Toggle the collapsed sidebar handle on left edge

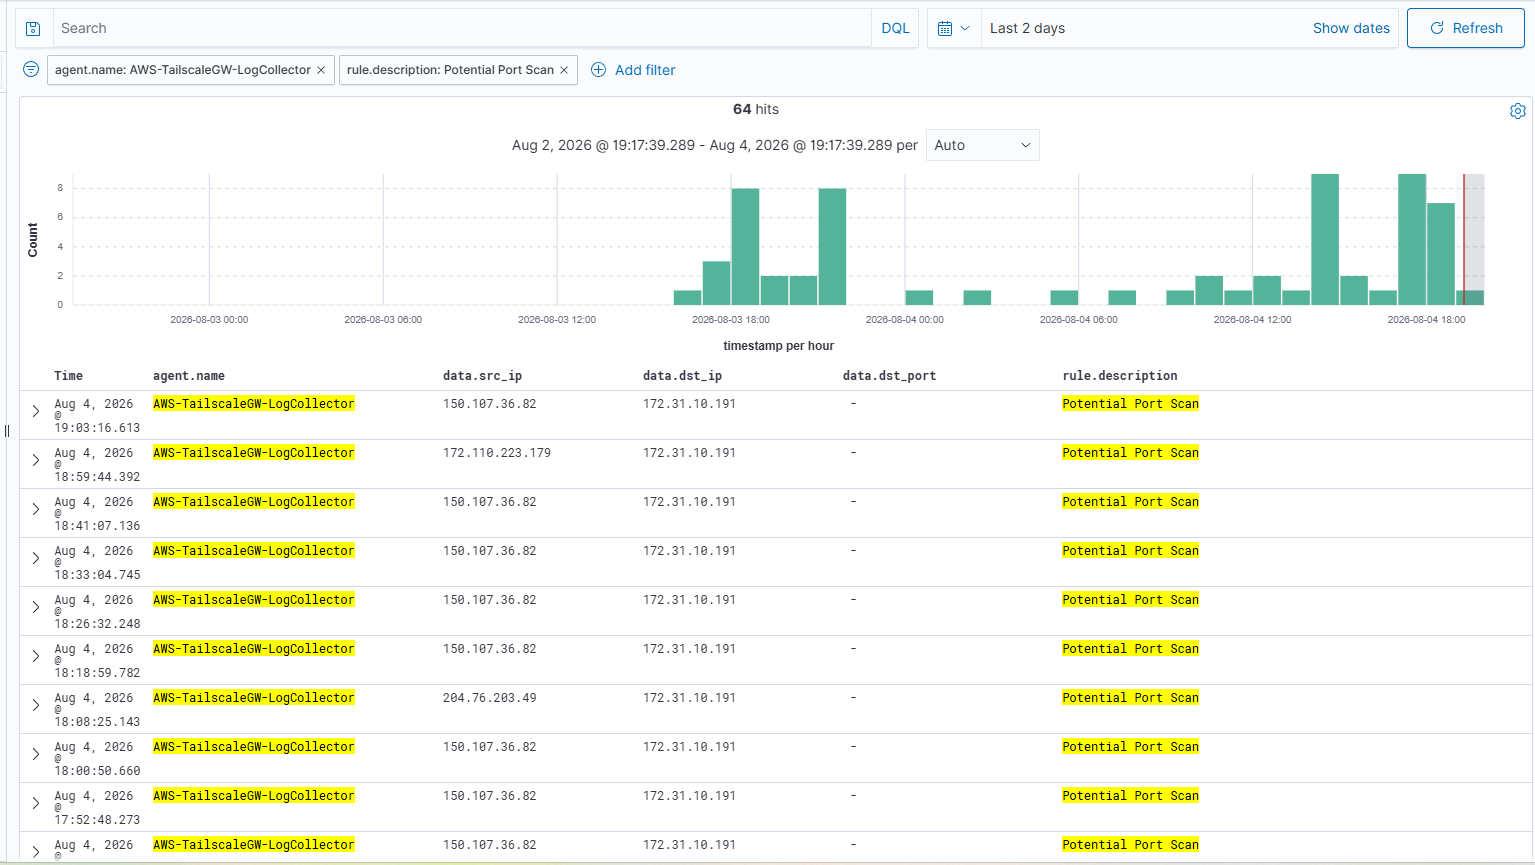point(7,431)
